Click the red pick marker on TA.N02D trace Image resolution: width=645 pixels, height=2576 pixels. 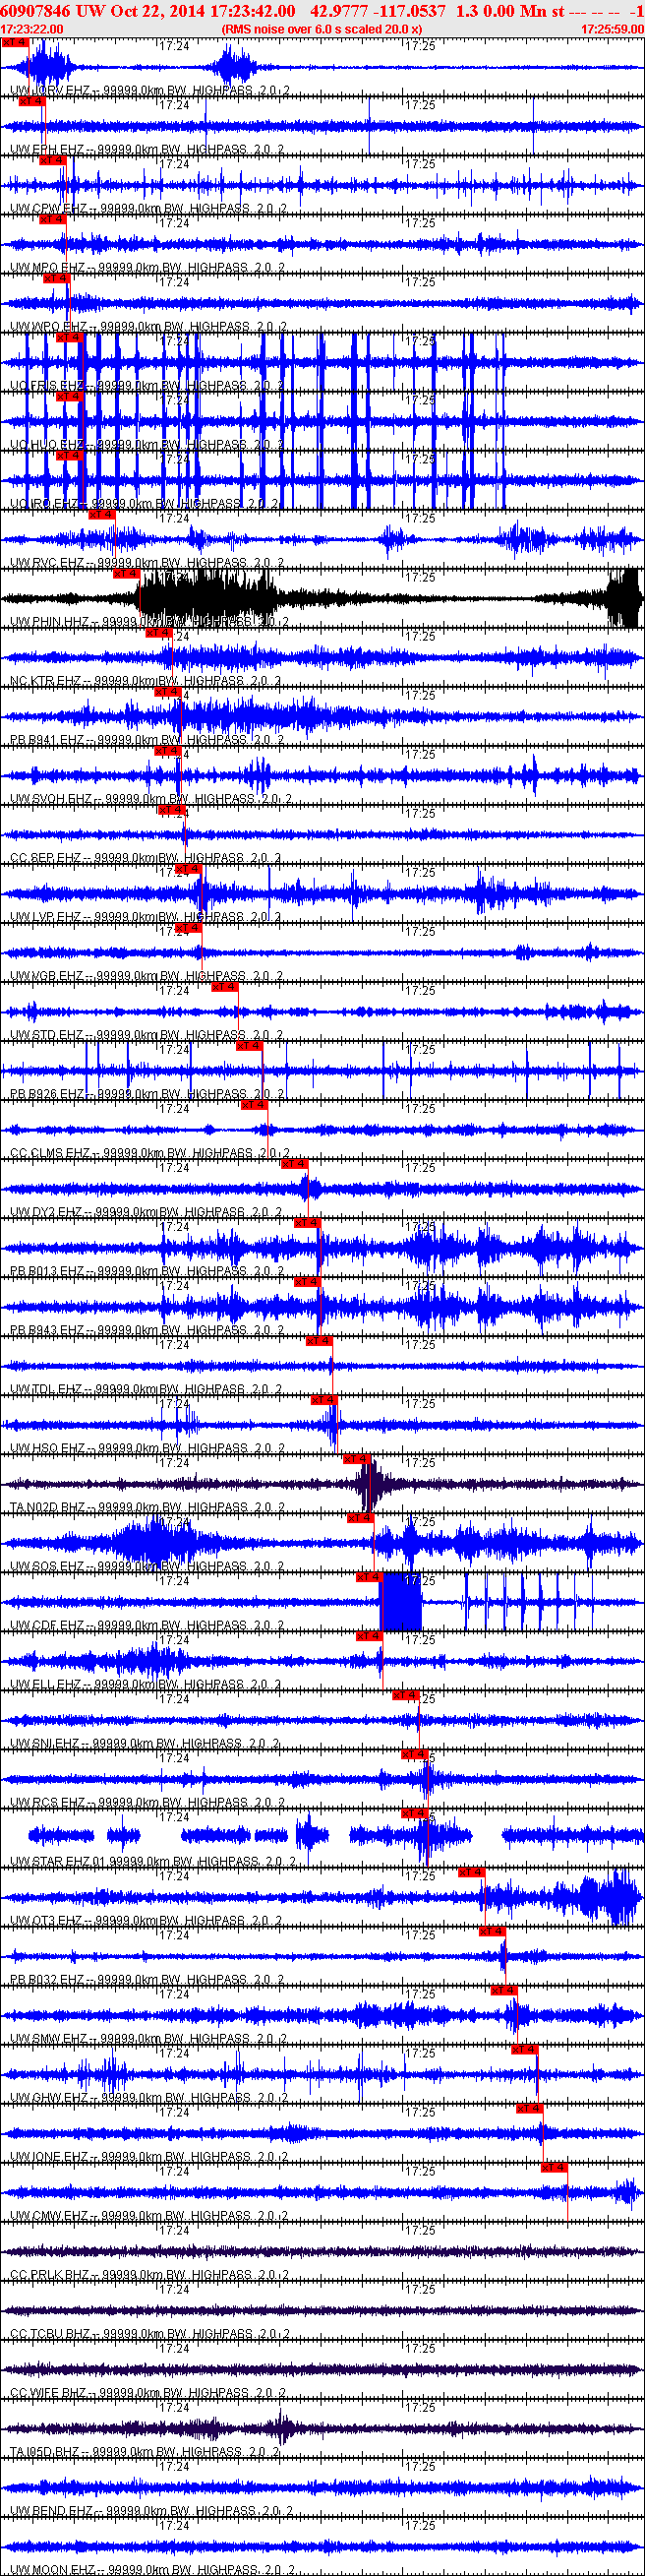357,1459
